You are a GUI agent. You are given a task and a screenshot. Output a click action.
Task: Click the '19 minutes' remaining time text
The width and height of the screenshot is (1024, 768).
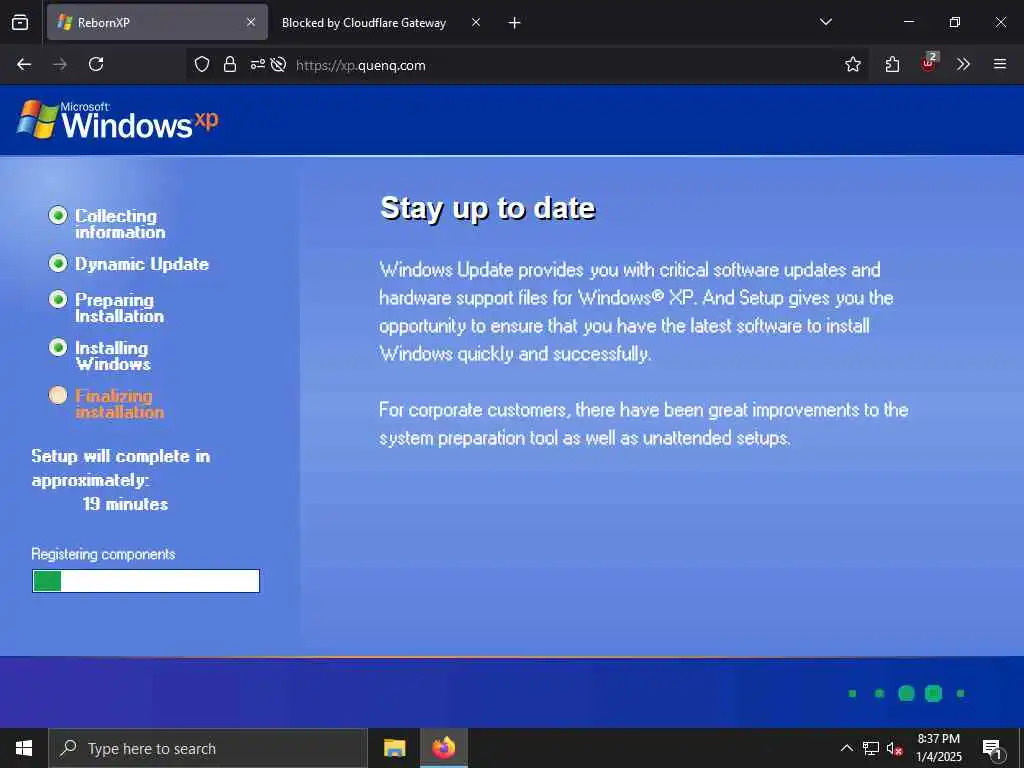click(x=125, y=504)
